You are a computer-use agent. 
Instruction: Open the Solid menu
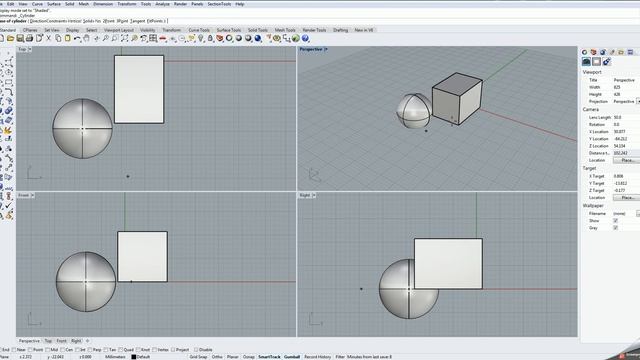70,4
